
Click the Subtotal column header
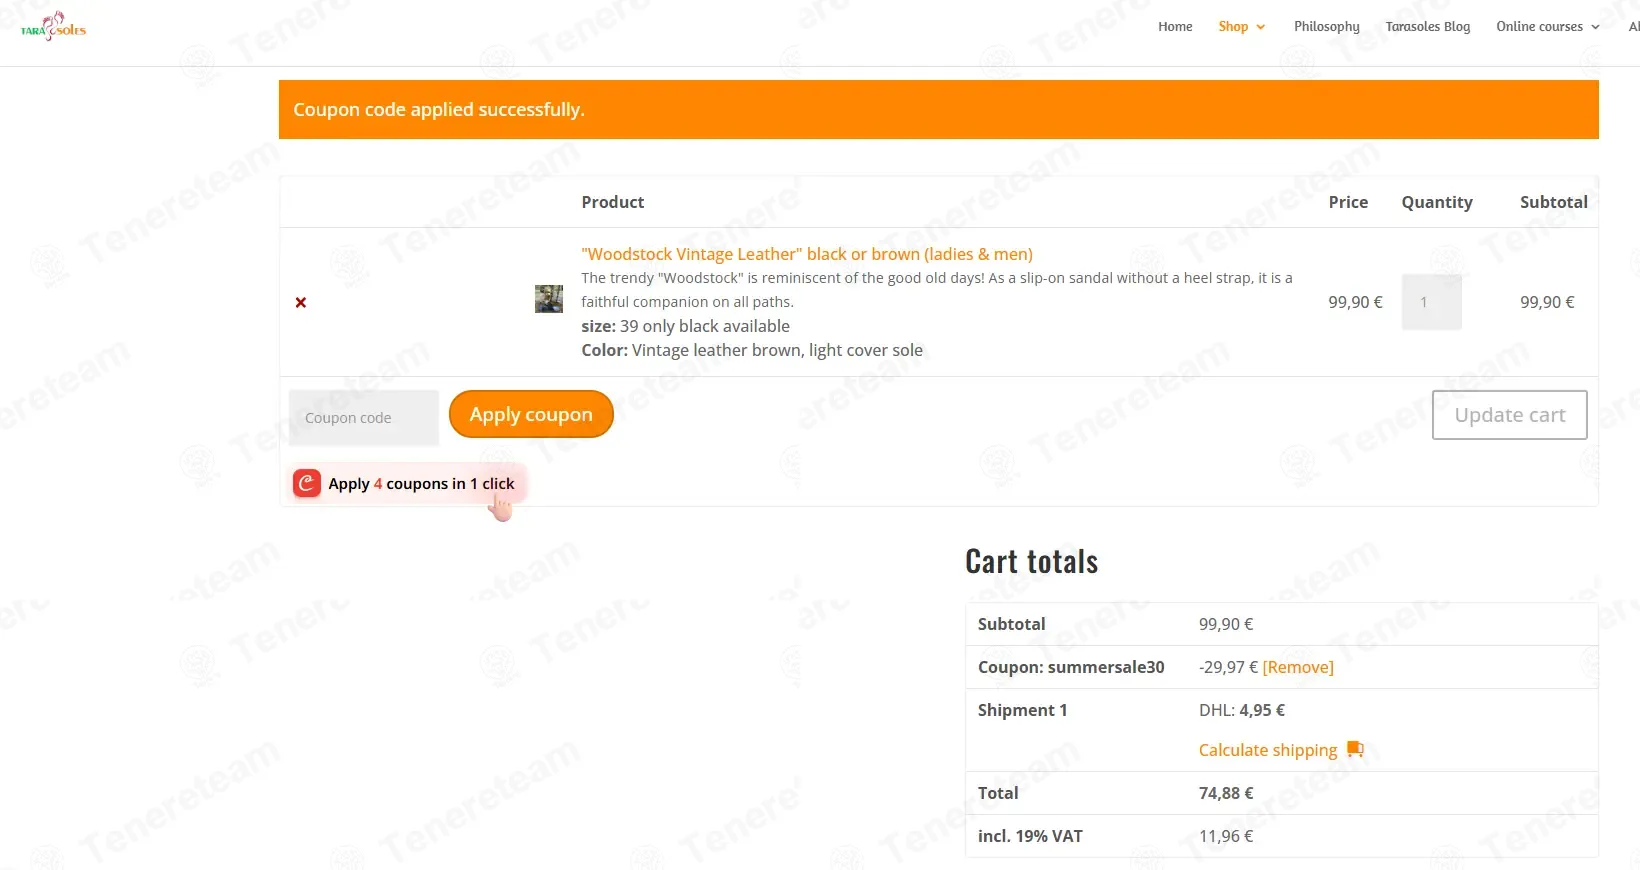(x=1553, y=202)
